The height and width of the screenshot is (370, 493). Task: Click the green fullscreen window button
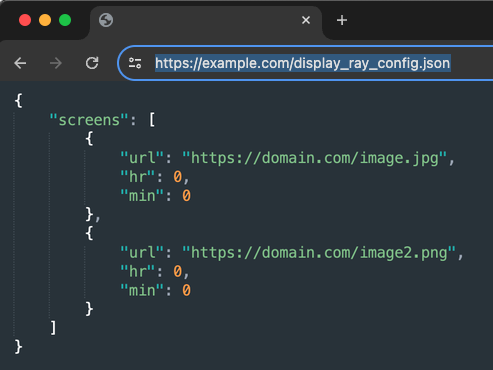tap(65, 20)
